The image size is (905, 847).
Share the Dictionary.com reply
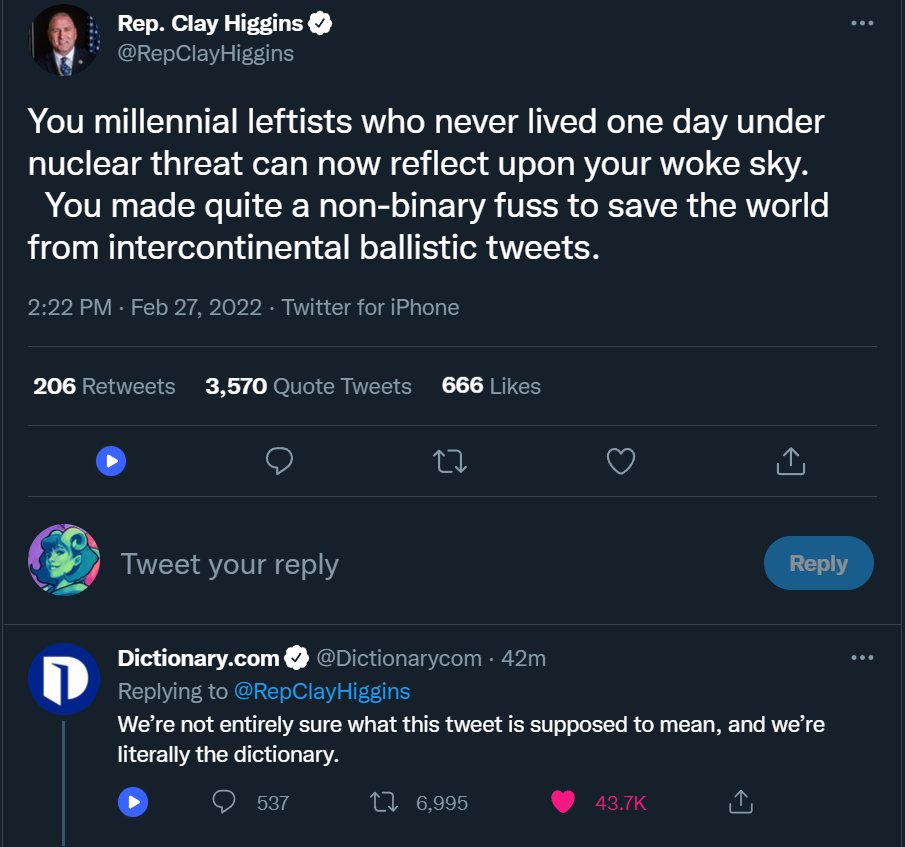pos(740,802)
